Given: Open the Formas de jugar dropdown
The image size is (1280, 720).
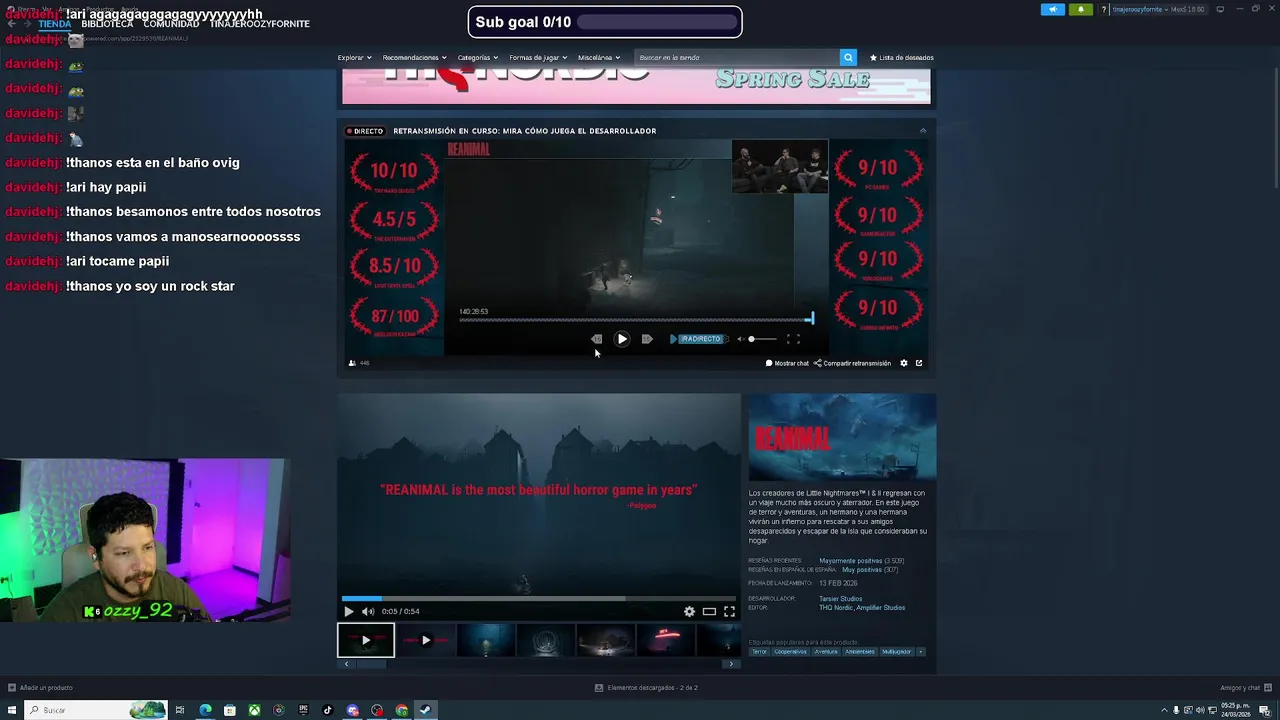Looking at the screenshot, I should pyautogui.click(x=538, y=57).
